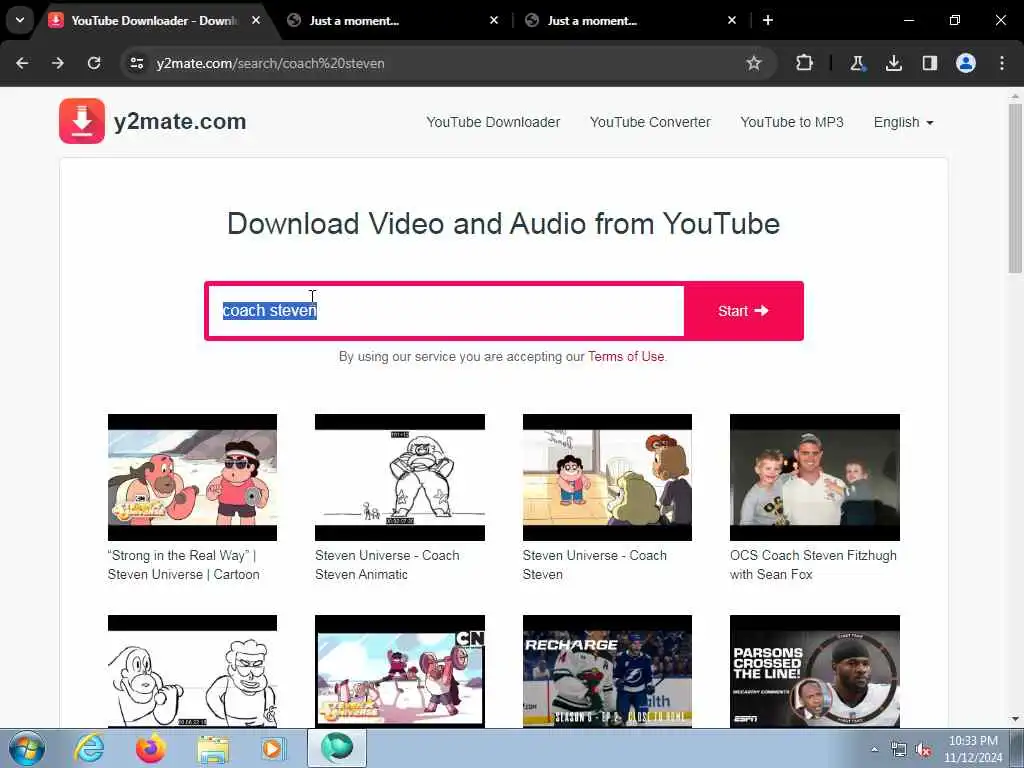The height and width of the screenshot is (768, 1024).
Task: Click the Start button
Action: coord(743,311)
